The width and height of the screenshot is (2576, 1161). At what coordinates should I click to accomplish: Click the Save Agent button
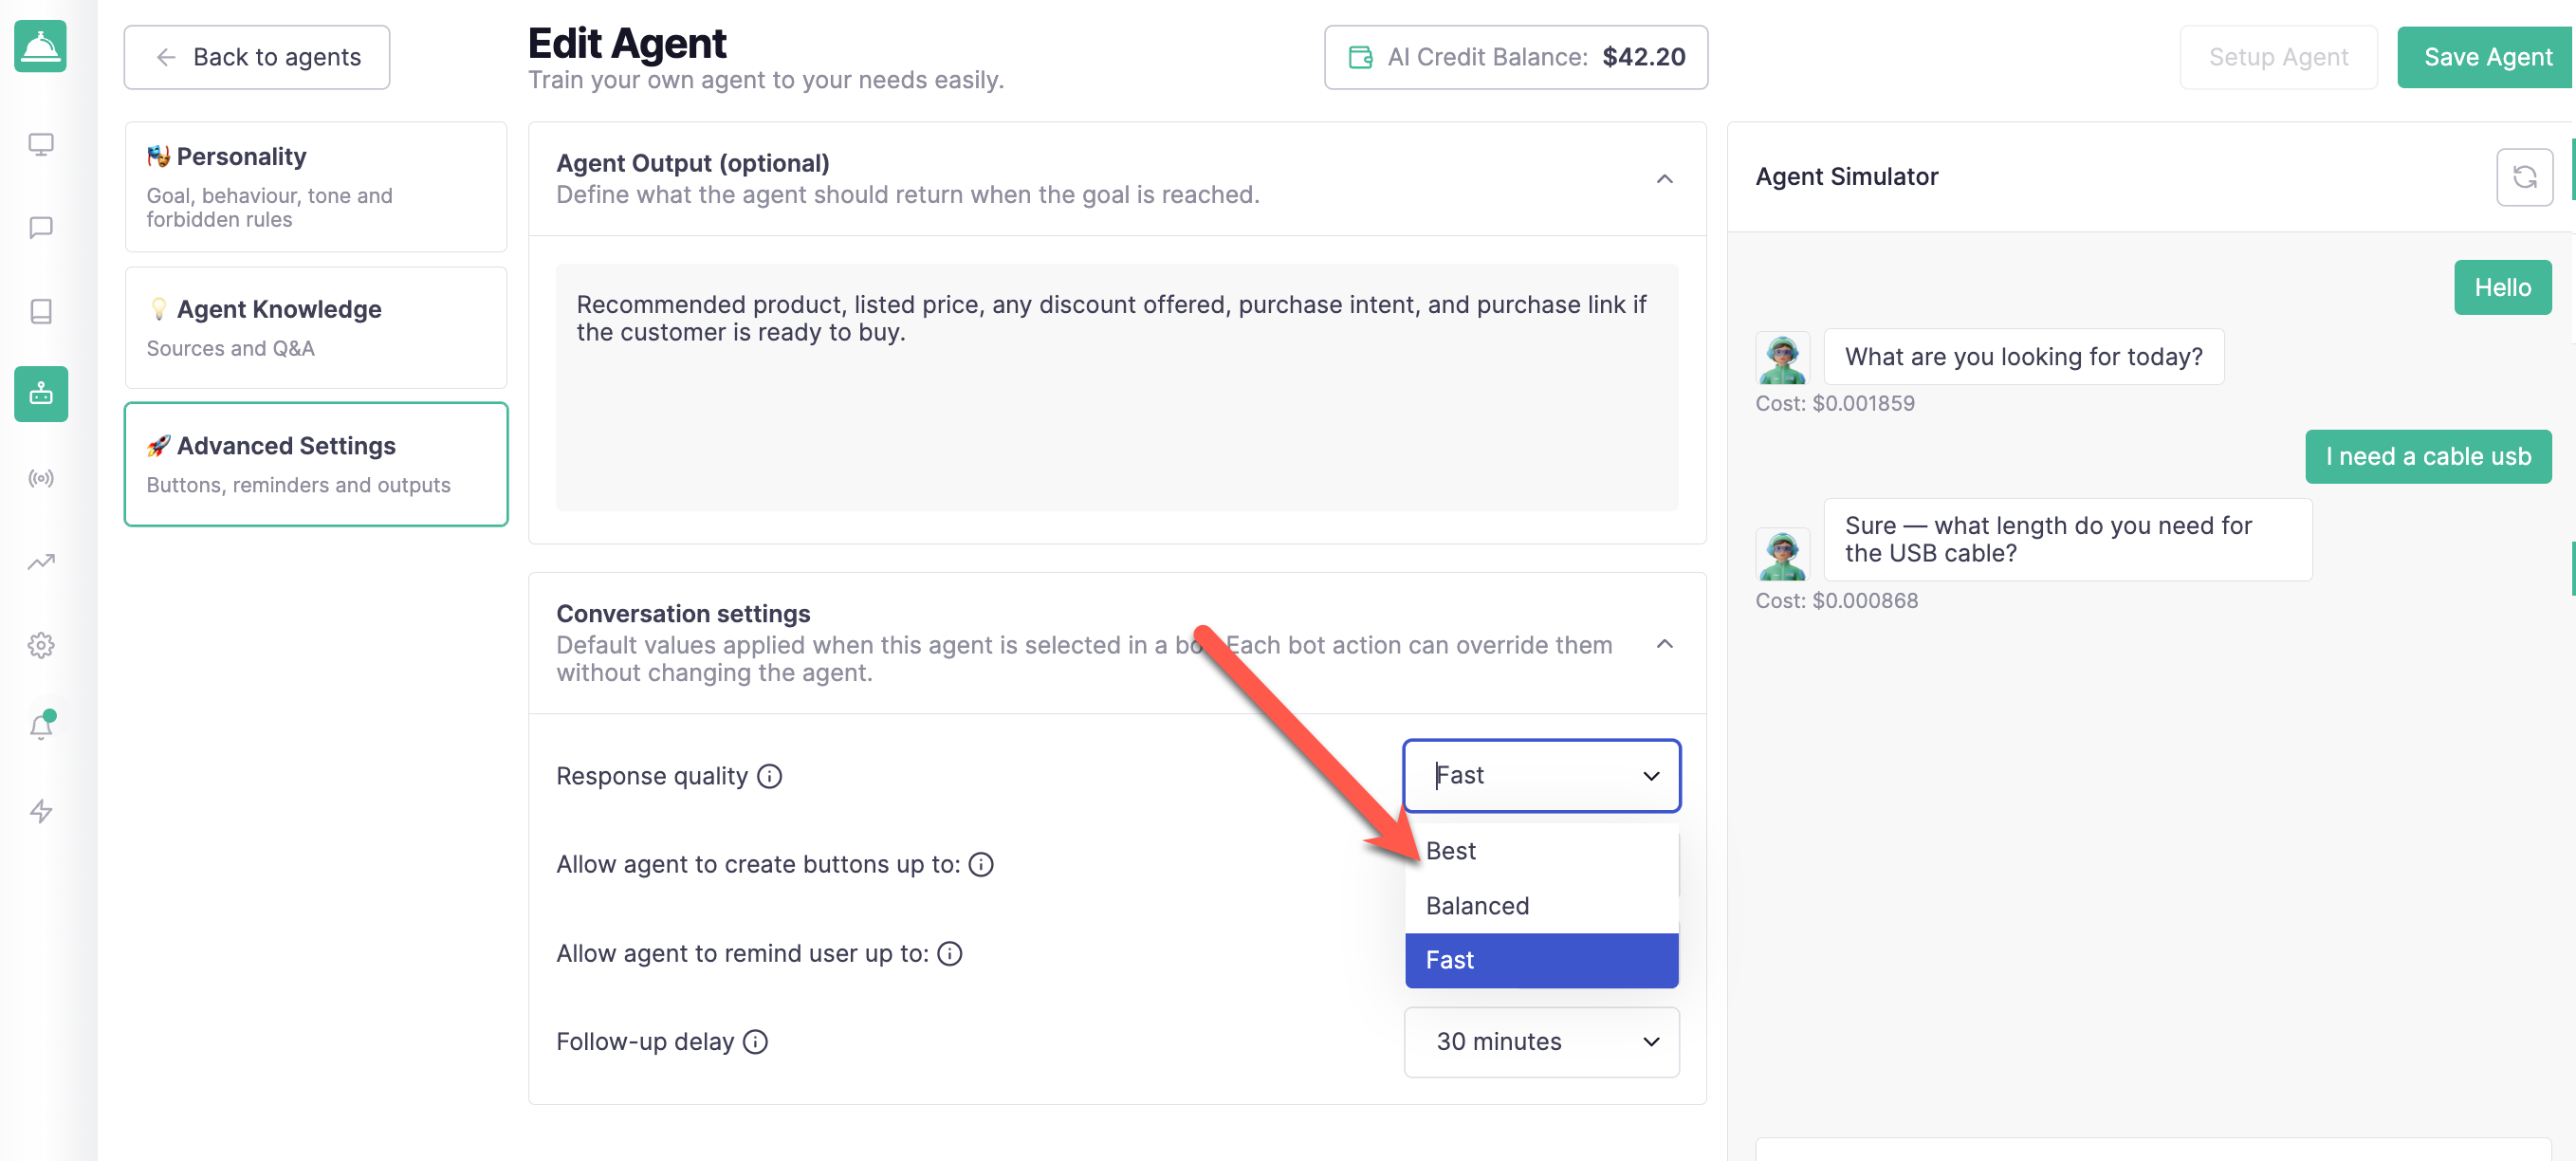pos(2487,57)
